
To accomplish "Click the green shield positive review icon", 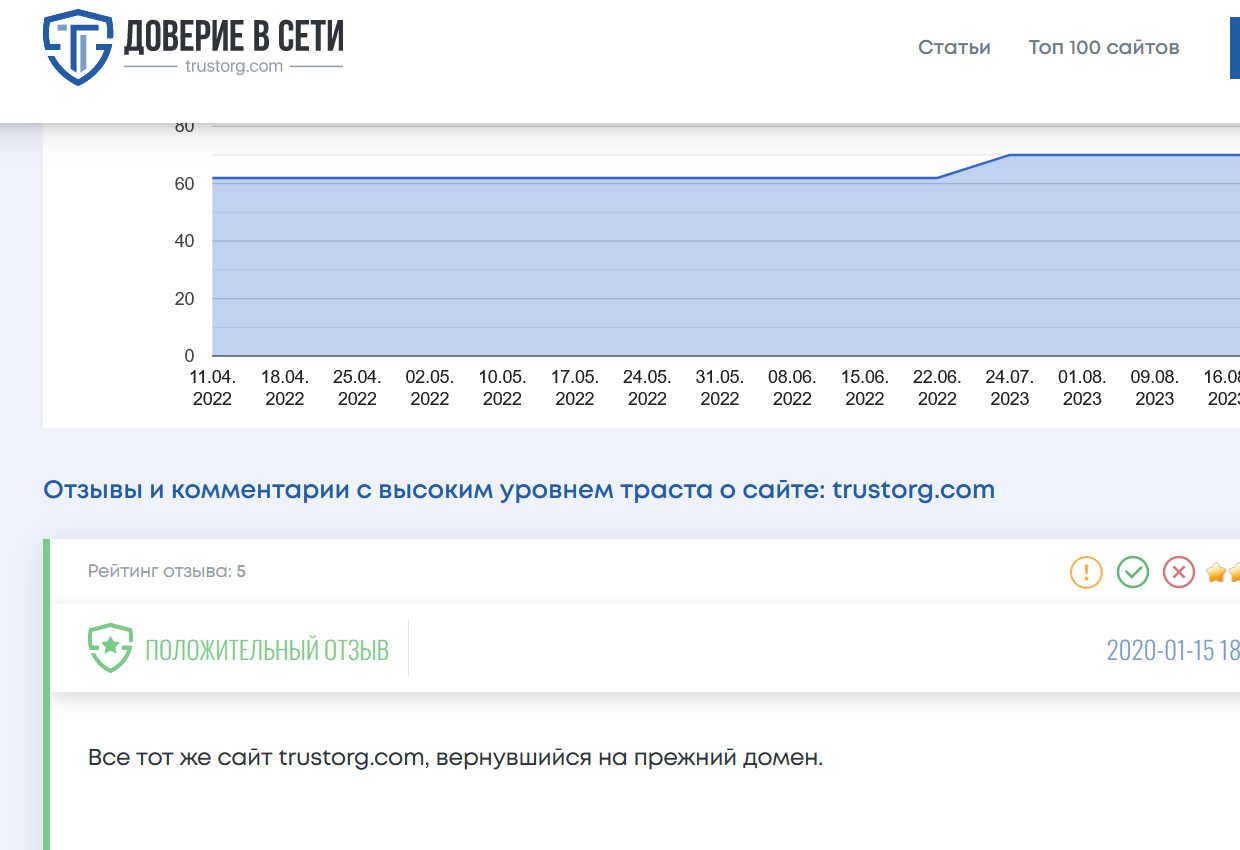I will [x=110, y=649].
